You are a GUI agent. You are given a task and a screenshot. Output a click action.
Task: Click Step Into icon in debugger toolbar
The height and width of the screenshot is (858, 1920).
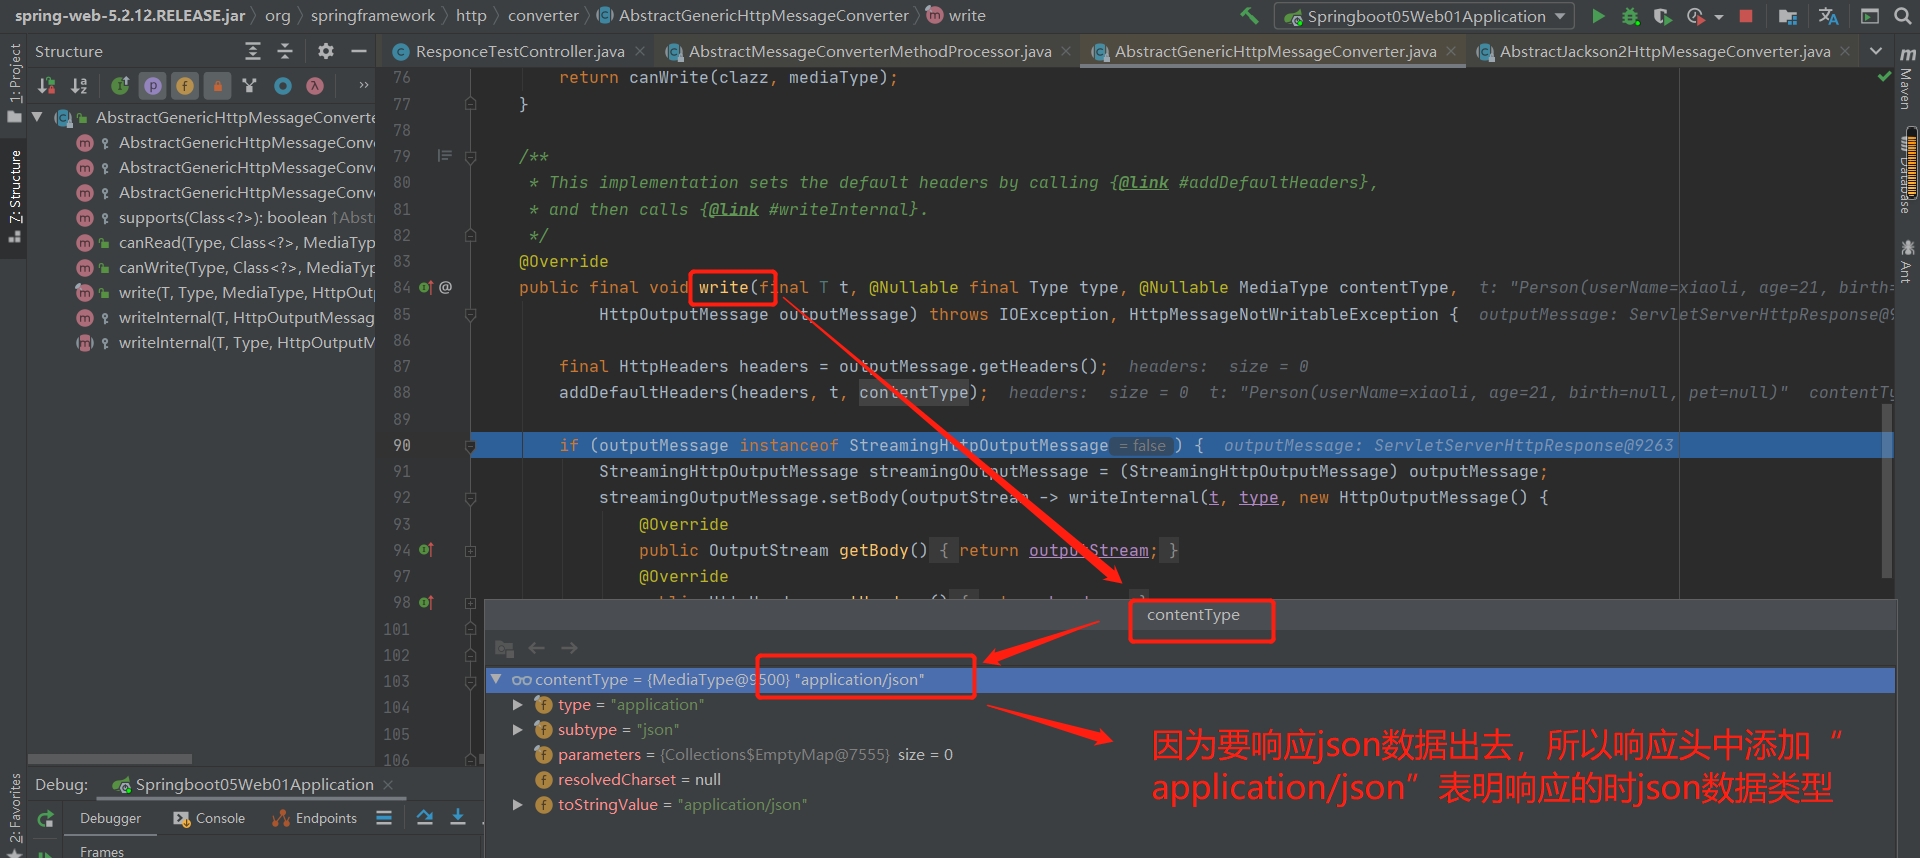click(458, 818)
